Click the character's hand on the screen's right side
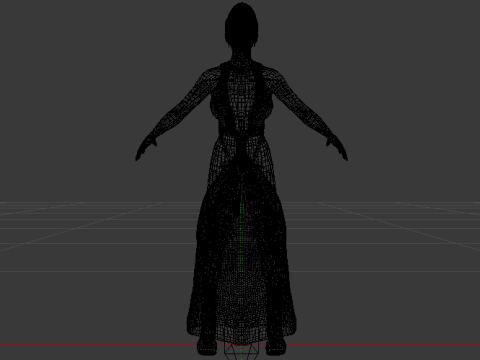480x360 pixels. pos(337,147)
